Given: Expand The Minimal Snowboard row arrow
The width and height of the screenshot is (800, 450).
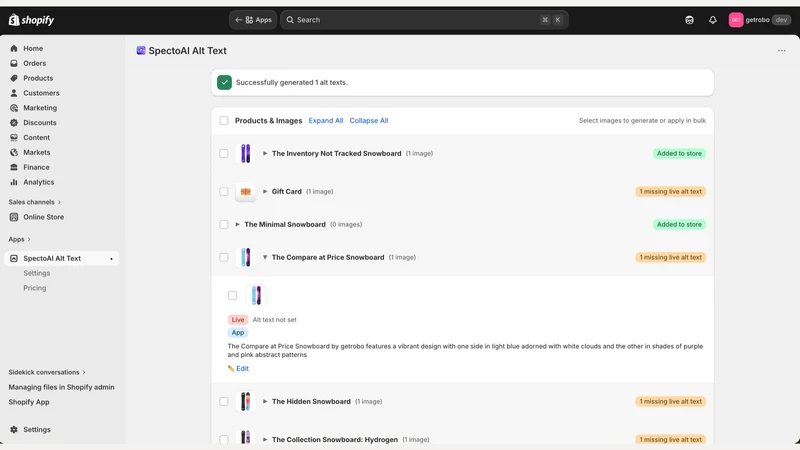Looking at the screenshot, I should 237,224.
